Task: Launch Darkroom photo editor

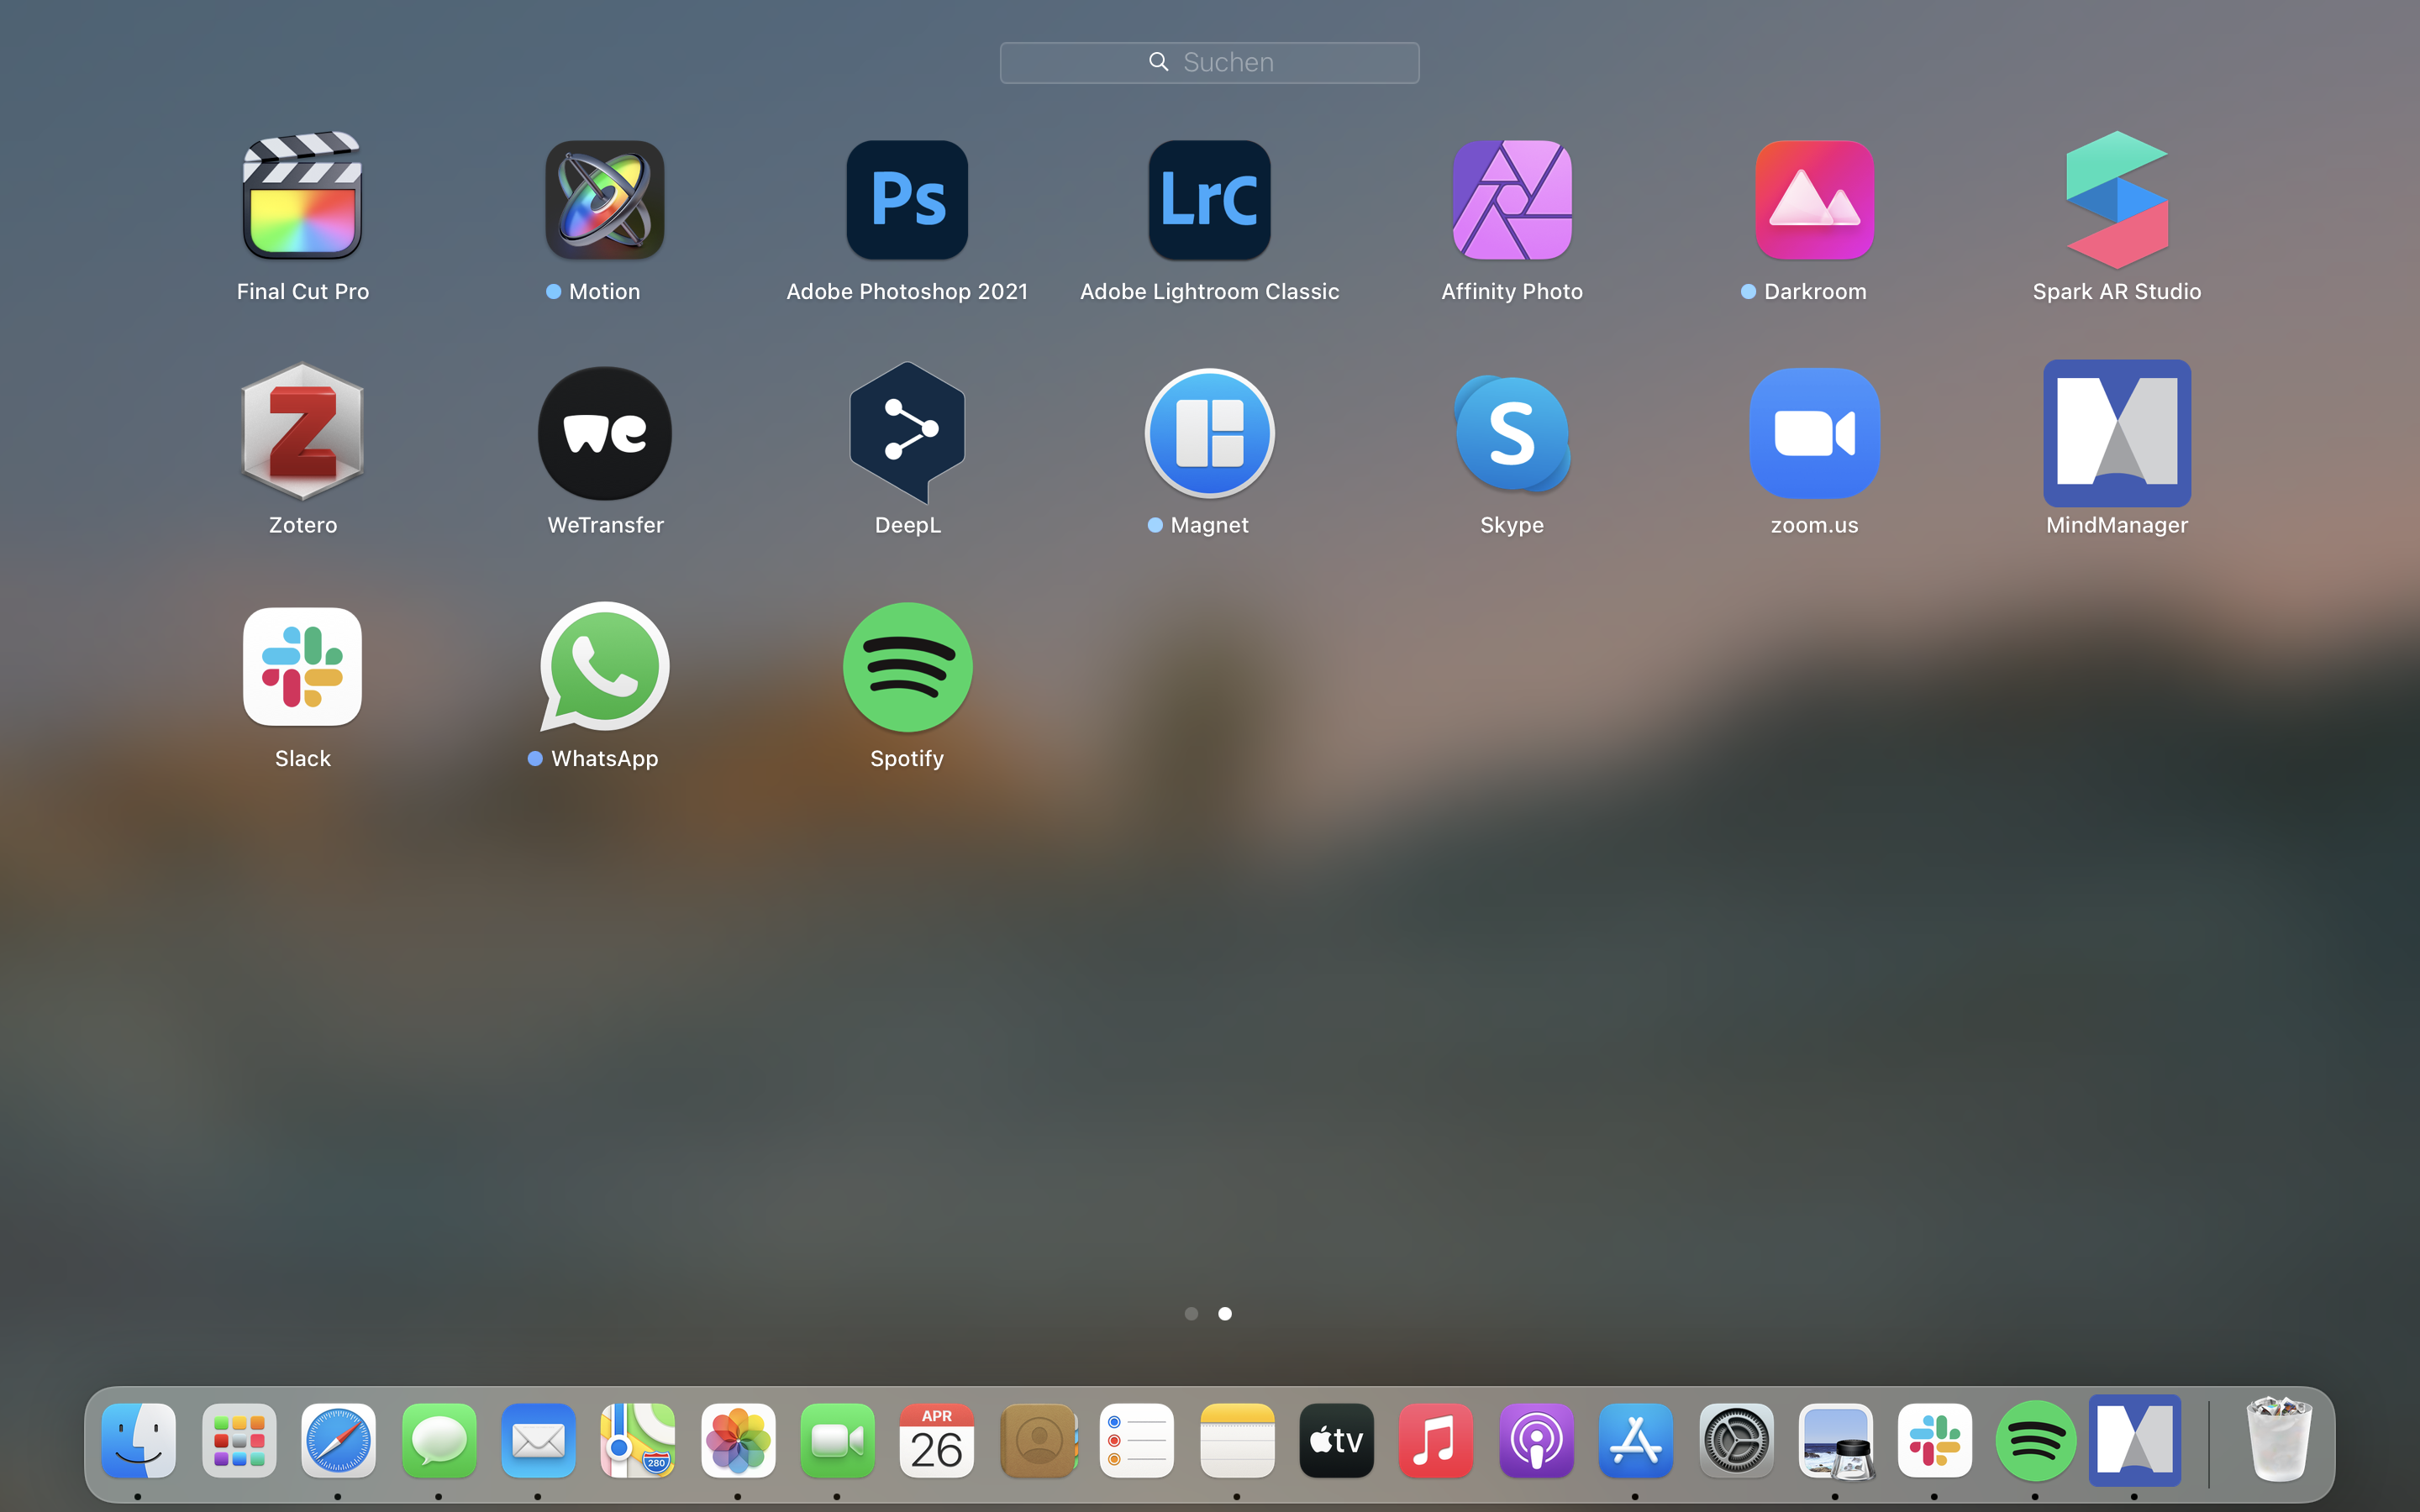Action: pos(1814,200)
